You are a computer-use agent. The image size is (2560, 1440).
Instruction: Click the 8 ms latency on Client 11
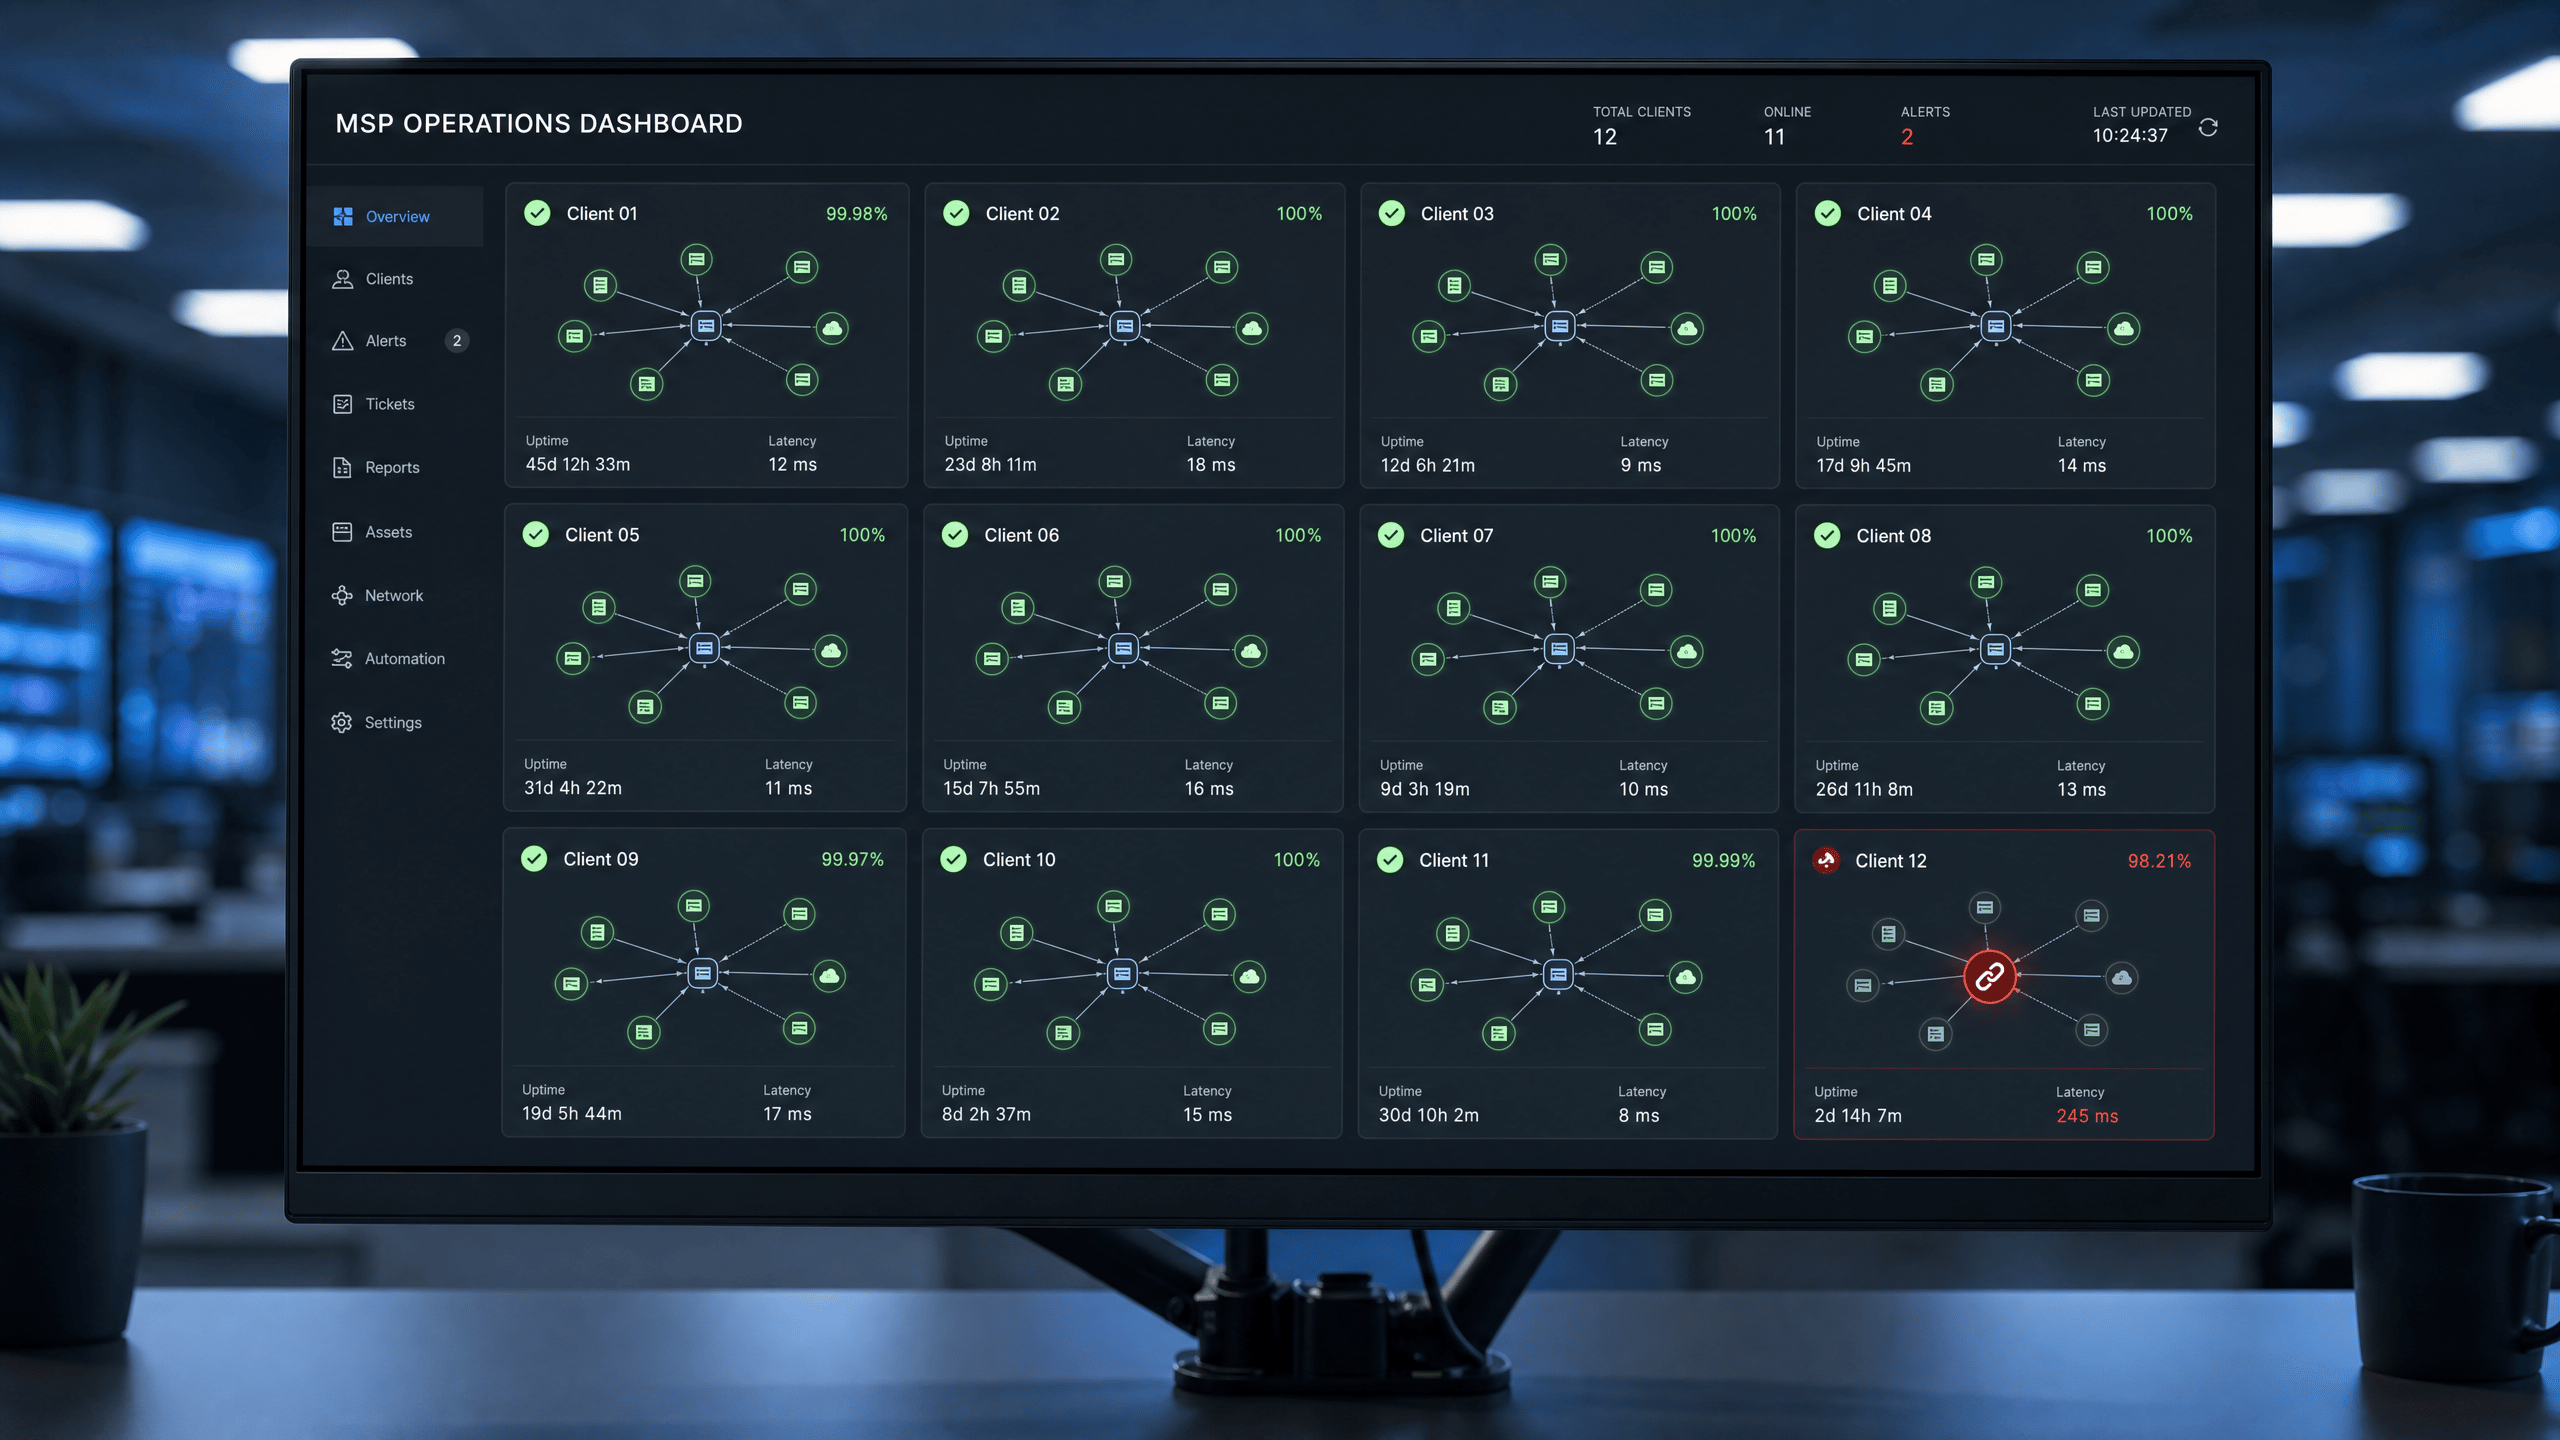click(1639, 1115)
